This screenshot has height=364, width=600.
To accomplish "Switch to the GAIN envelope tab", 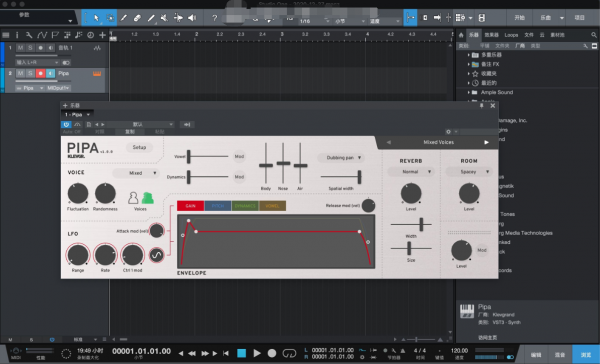I will coord(191,206).
